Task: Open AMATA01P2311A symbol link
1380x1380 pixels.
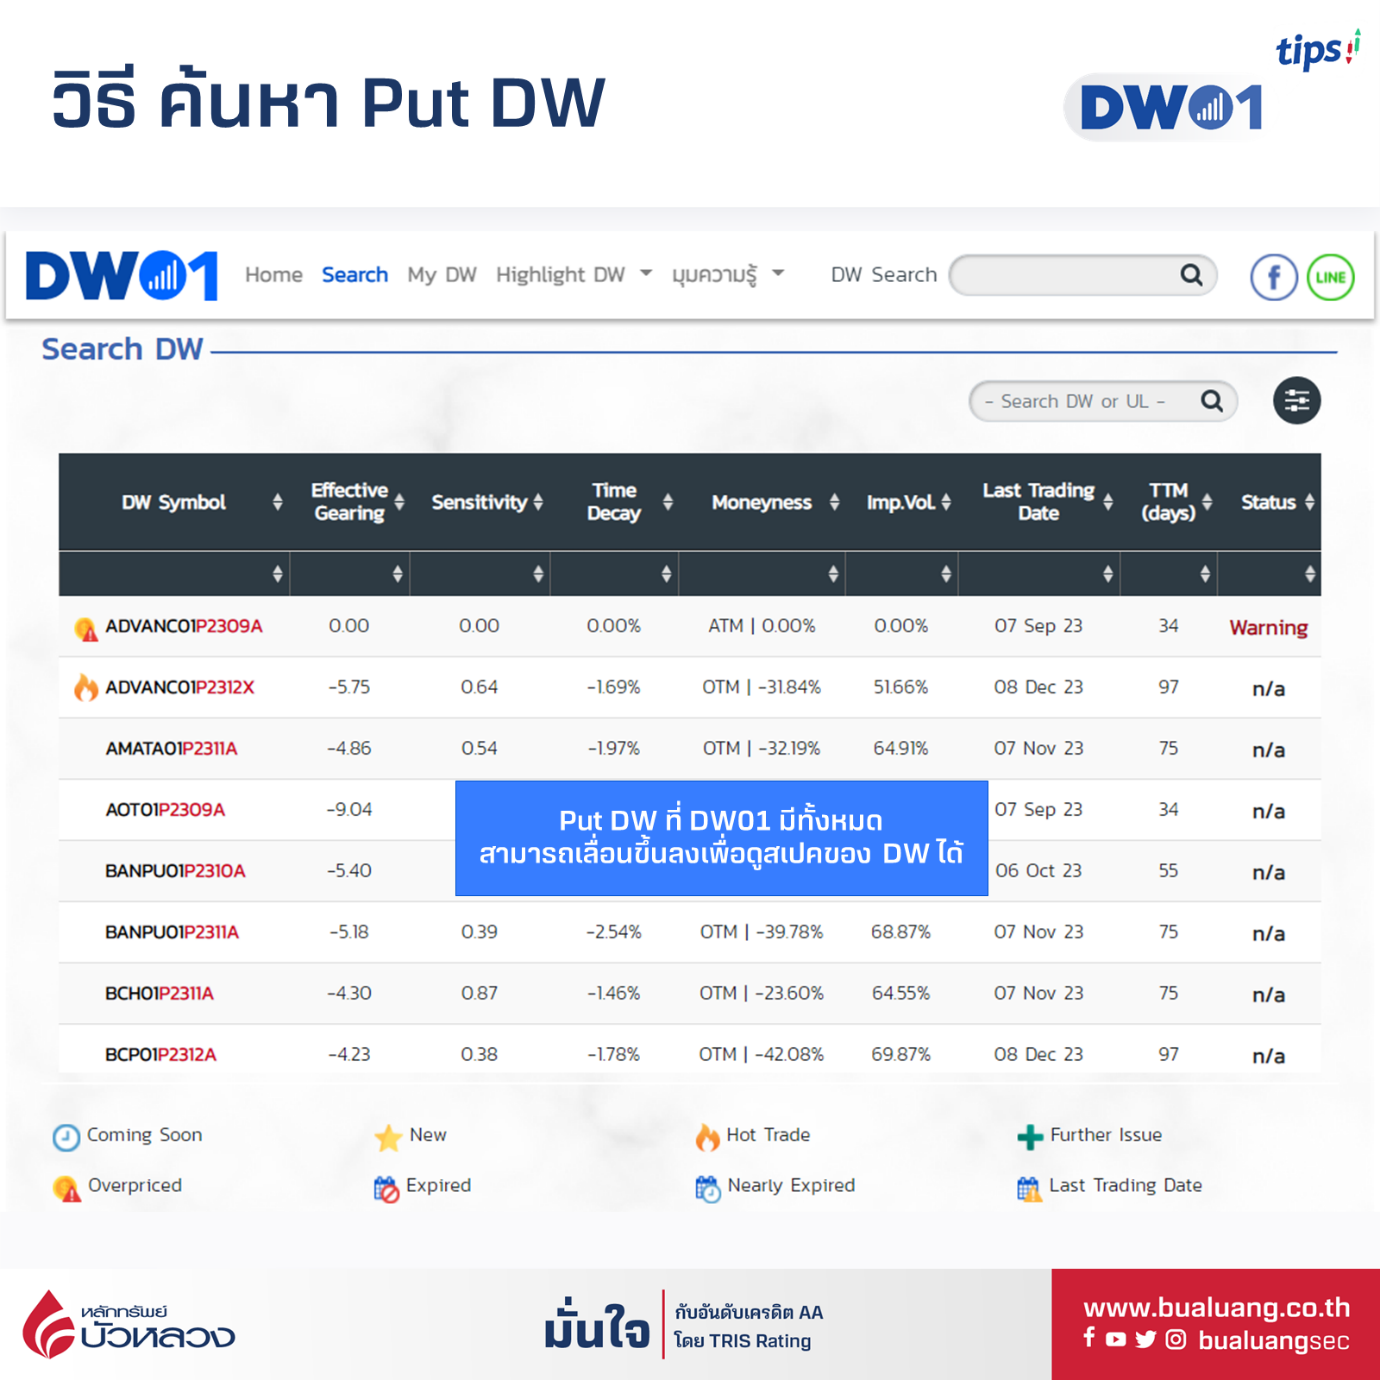Action: [171, 748]
